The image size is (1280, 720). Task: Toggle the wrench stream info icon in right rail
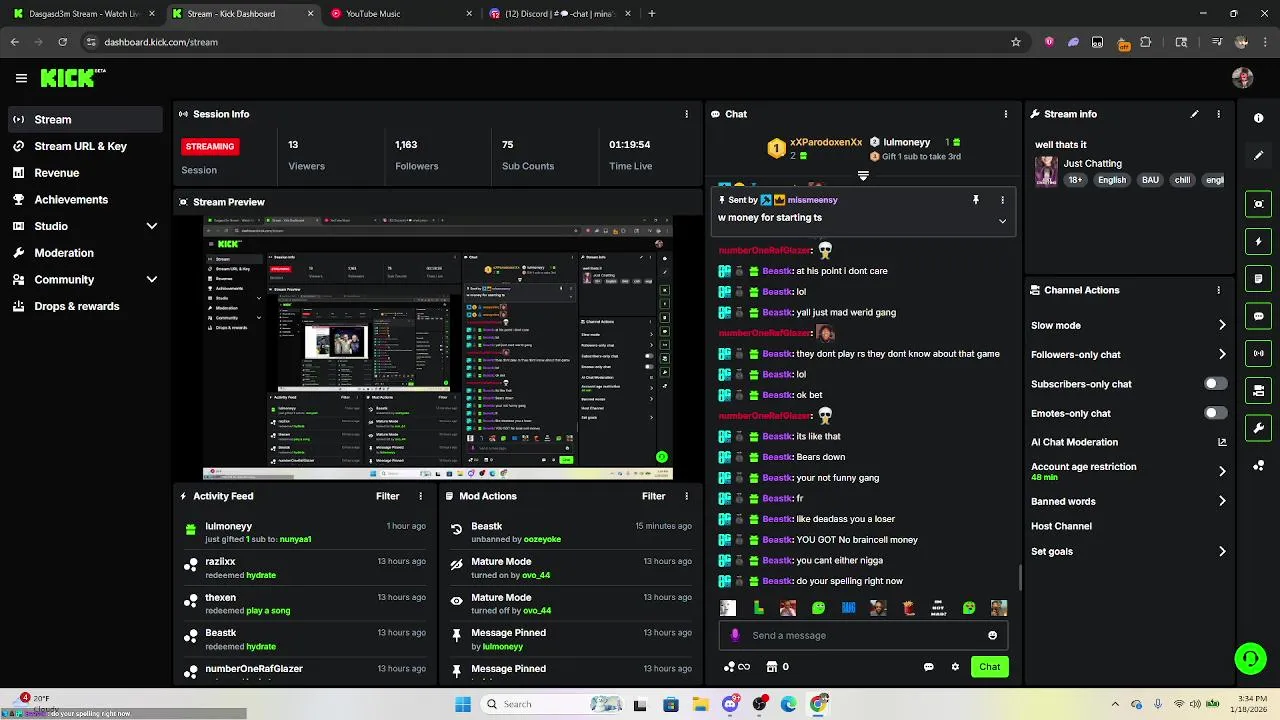click(1258, 428)
